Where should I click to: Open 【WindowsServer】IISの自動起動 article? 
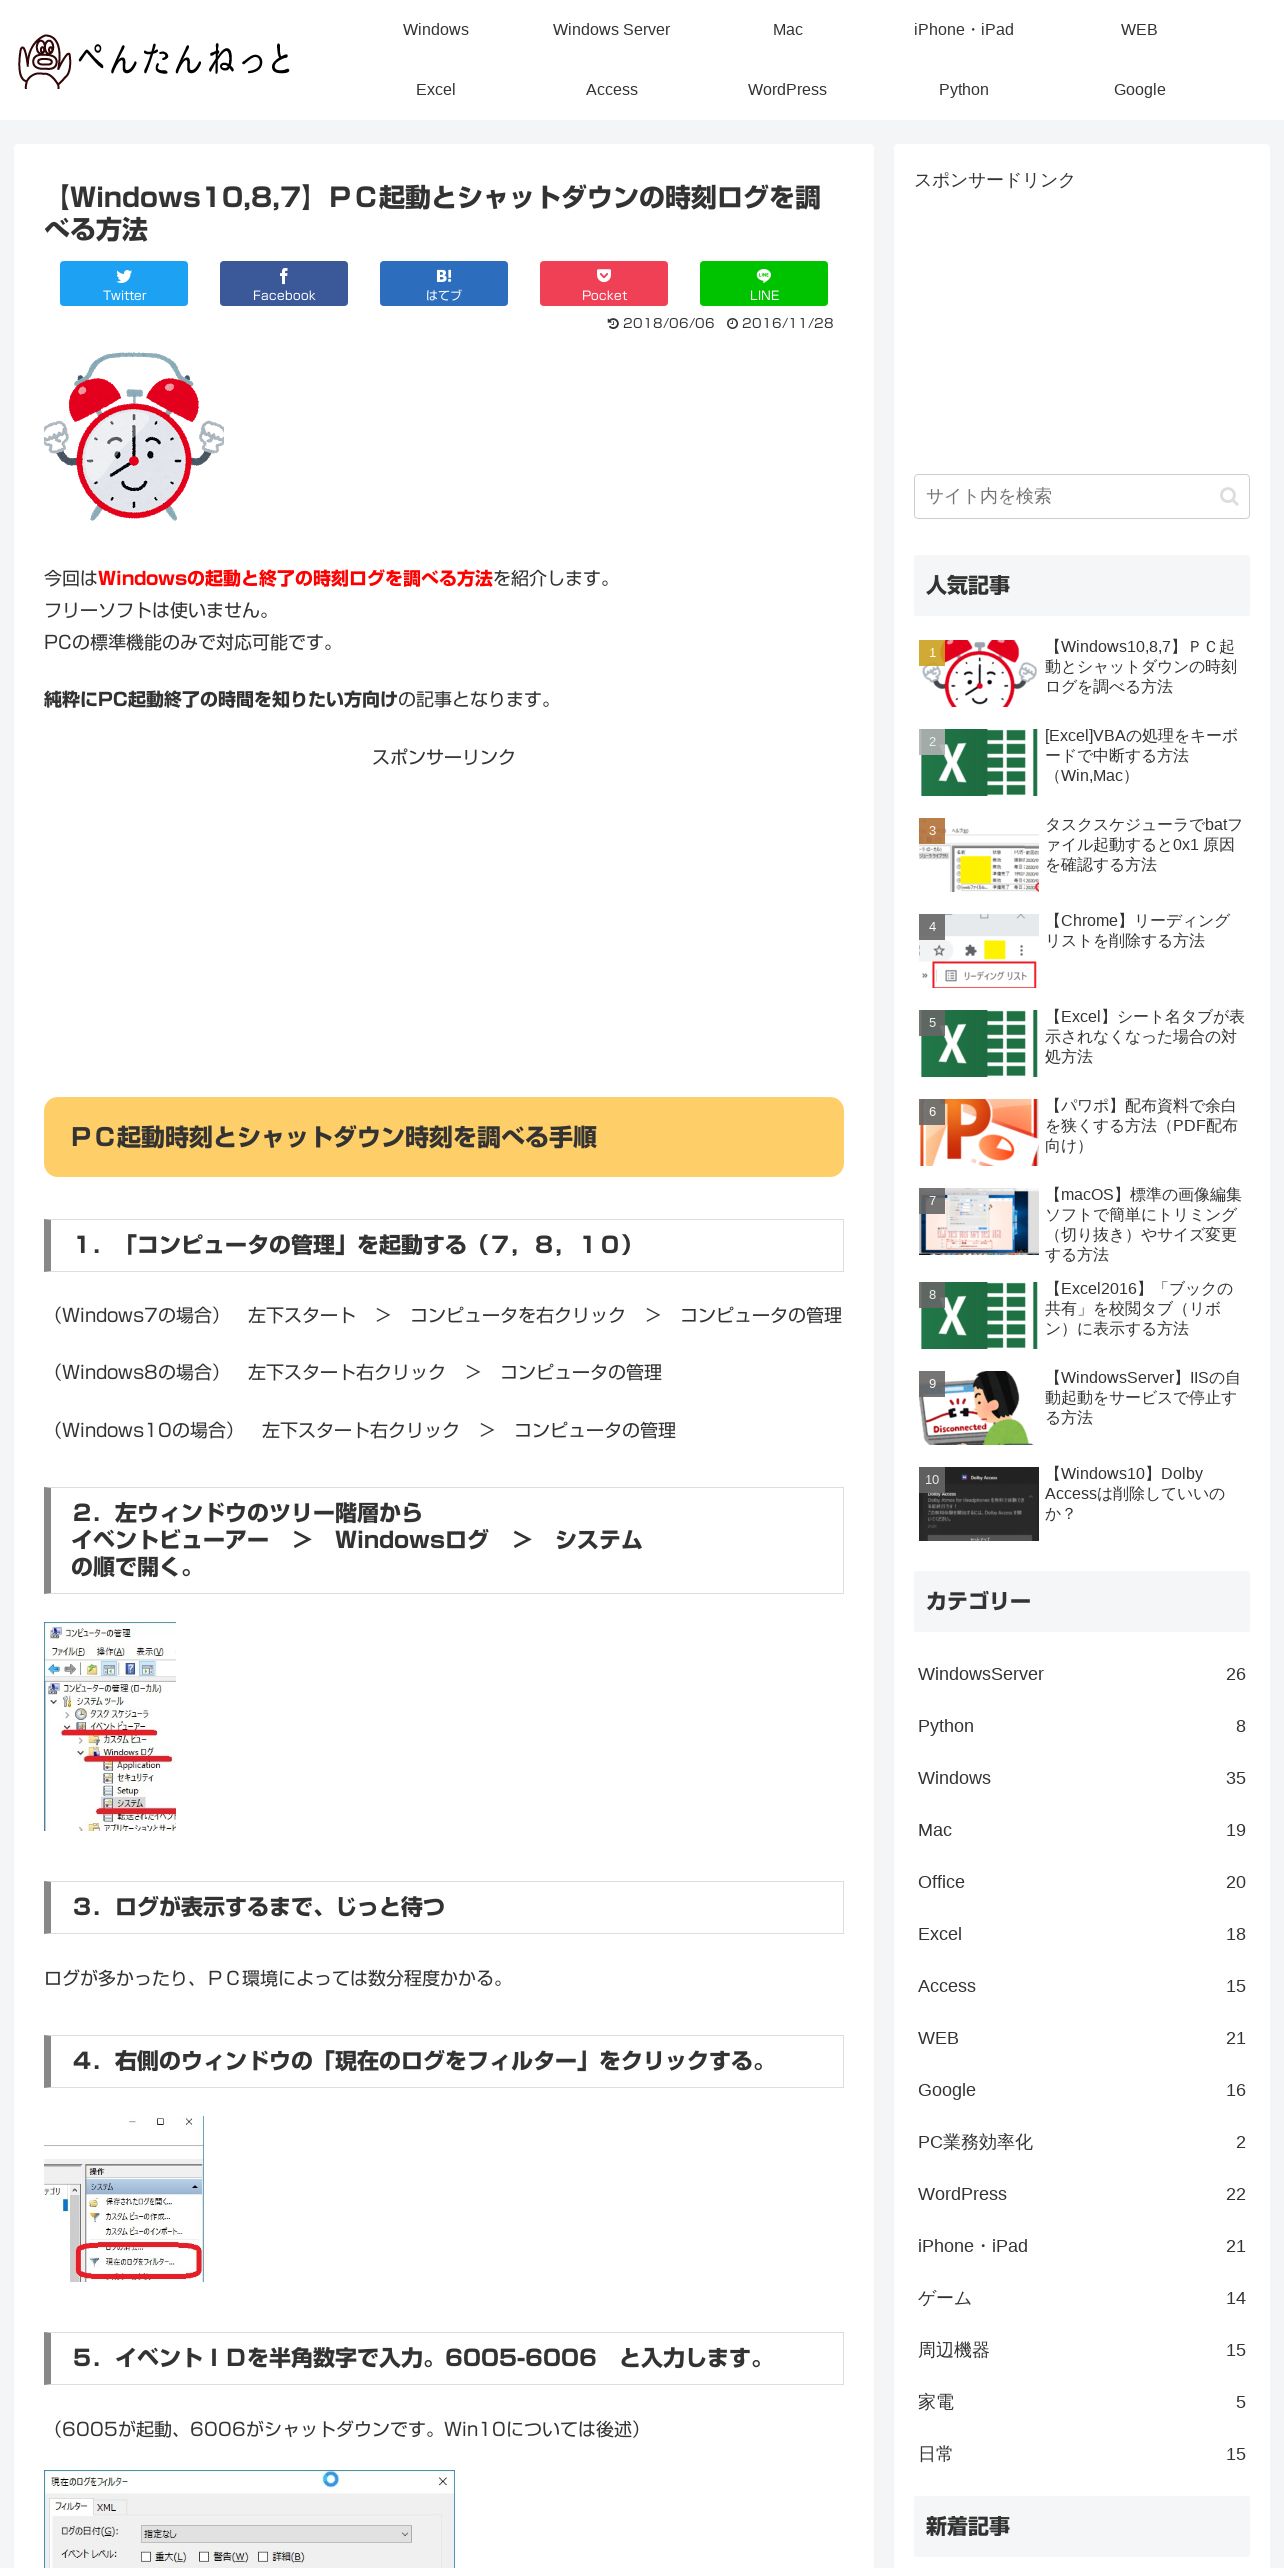[x=1082, y=1406]
